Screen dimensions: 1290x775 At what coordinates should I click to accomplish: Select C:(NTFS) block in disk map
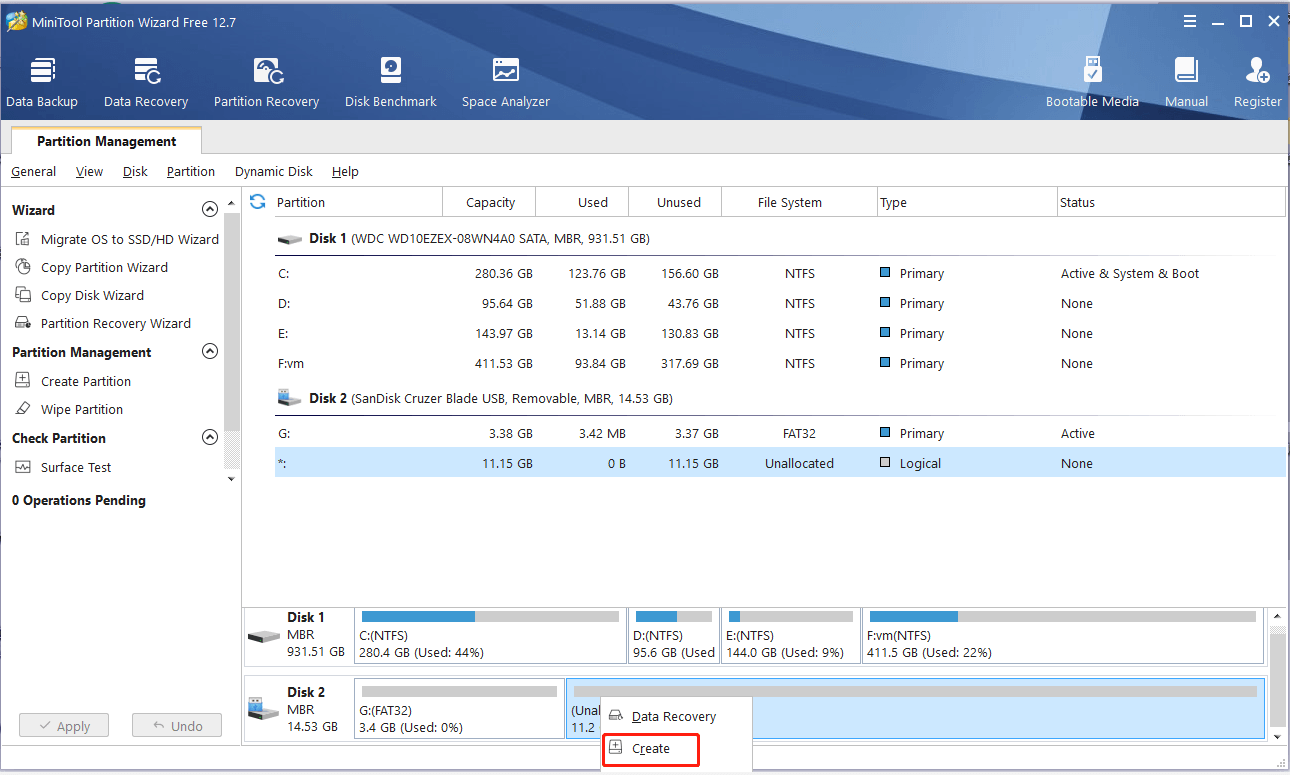tap(490, 635)
